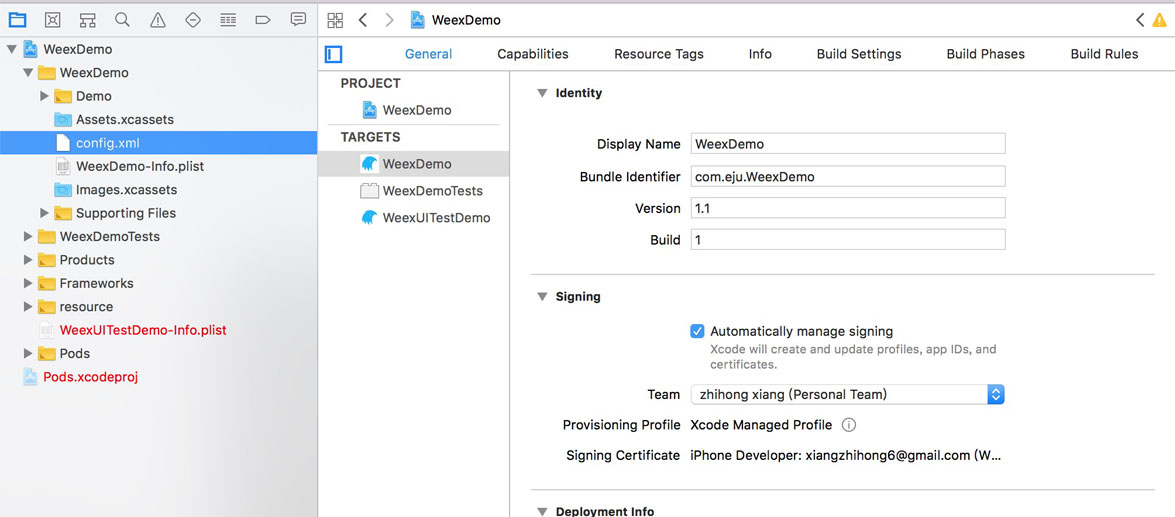Open the Project navigator folder icon

(17, 20)
